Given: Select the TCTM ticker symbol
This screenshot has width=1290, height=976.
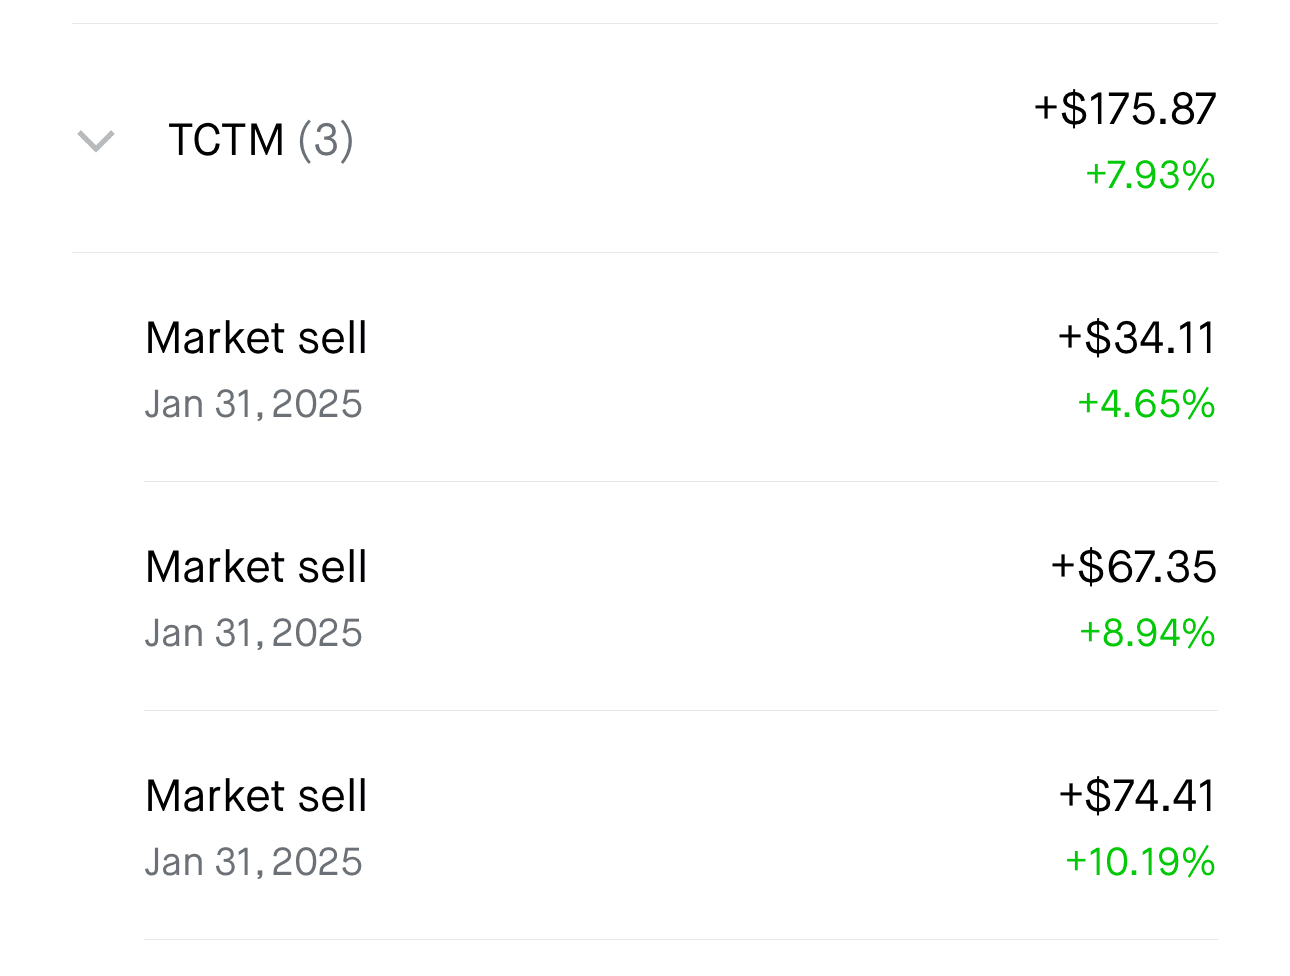Looking at the screenshot, I should [x=226, y=140].
